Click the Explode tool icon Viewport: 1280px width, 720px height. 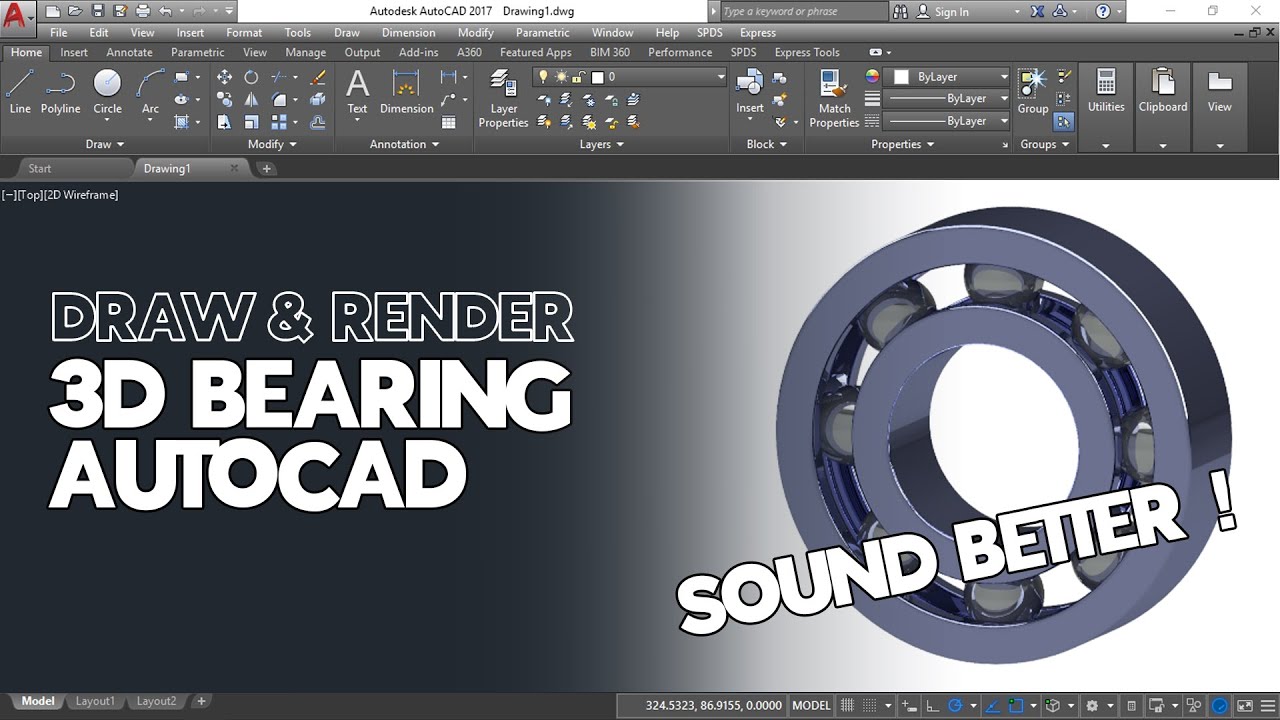(x=318, y=99)
